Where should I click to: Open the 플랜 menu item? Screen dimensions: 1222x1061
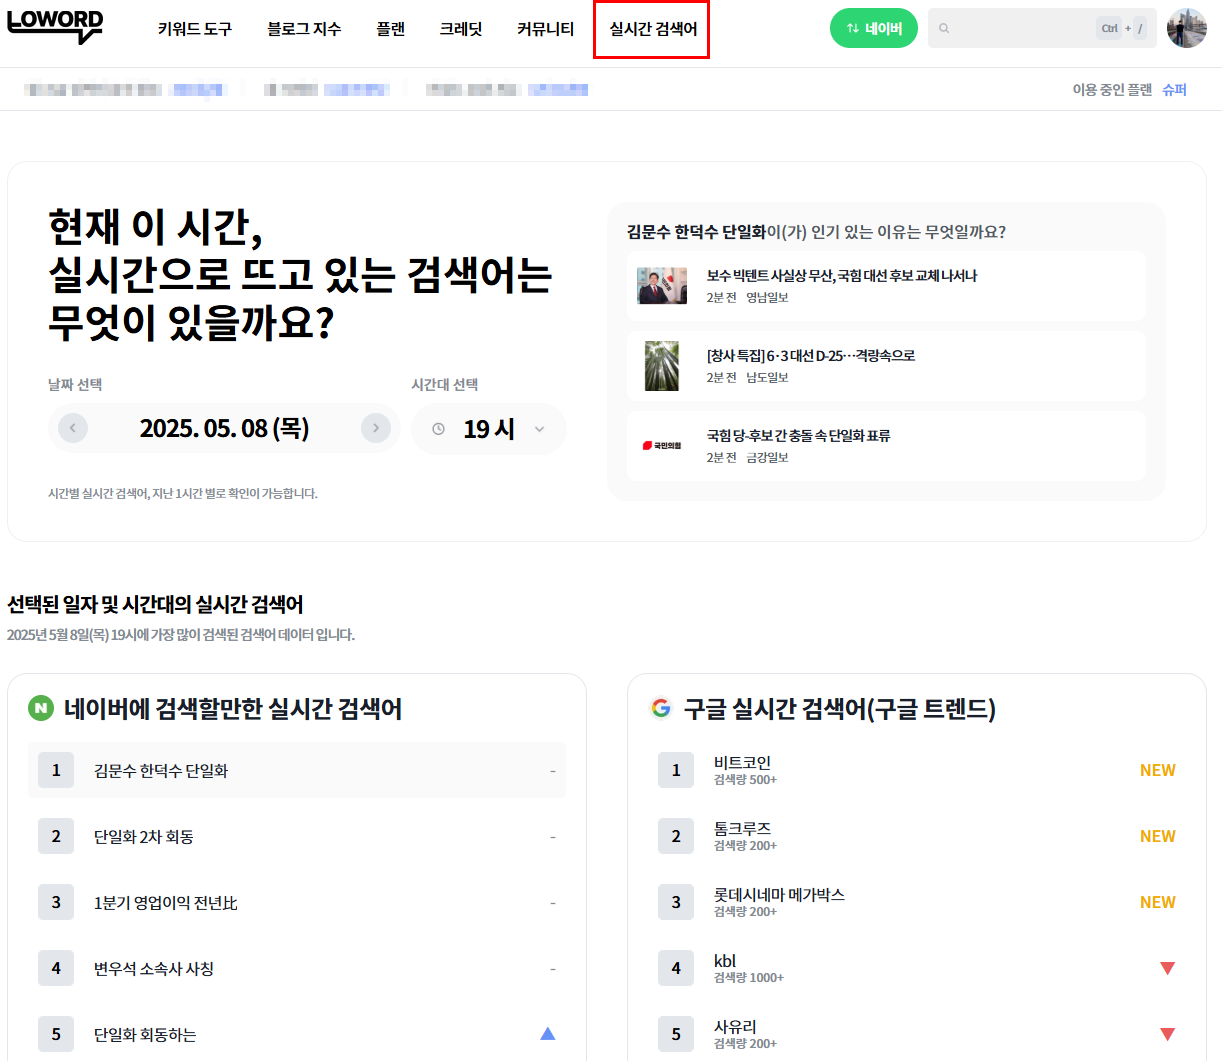(390, 29)
